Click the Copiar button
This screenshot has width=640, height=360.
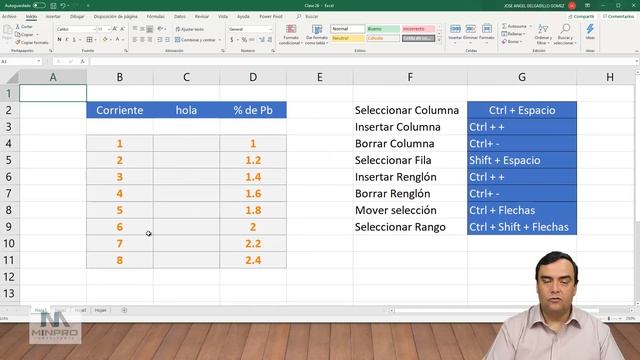[x=24, y=34]
